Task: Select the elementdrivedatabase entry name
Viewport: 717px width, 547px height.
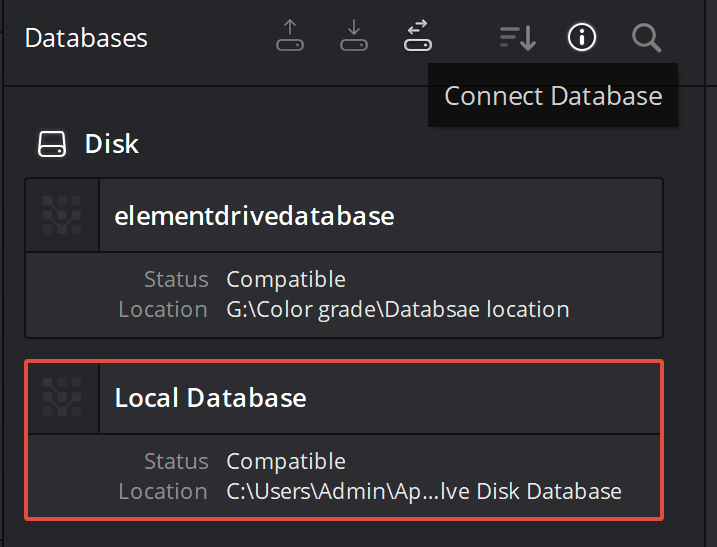Action: tap(254, 215)
